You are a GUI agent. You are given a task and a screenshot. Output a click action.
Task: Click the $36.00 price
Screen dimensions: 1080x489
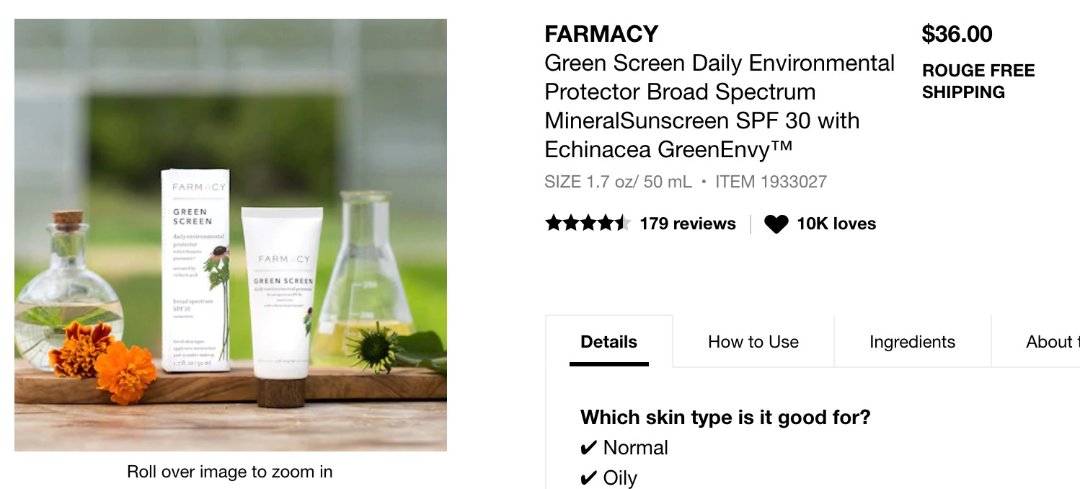click(x=957, y=34)
